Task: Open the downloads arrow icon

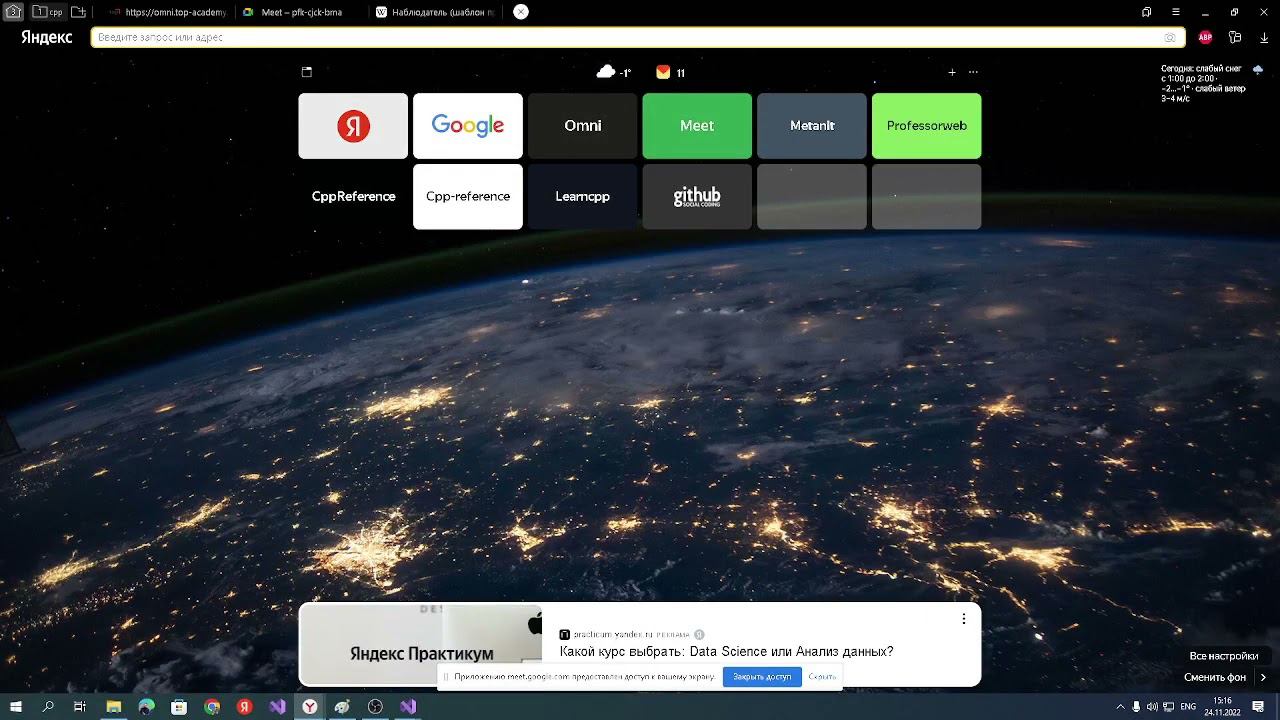Action: (1264, 37)
